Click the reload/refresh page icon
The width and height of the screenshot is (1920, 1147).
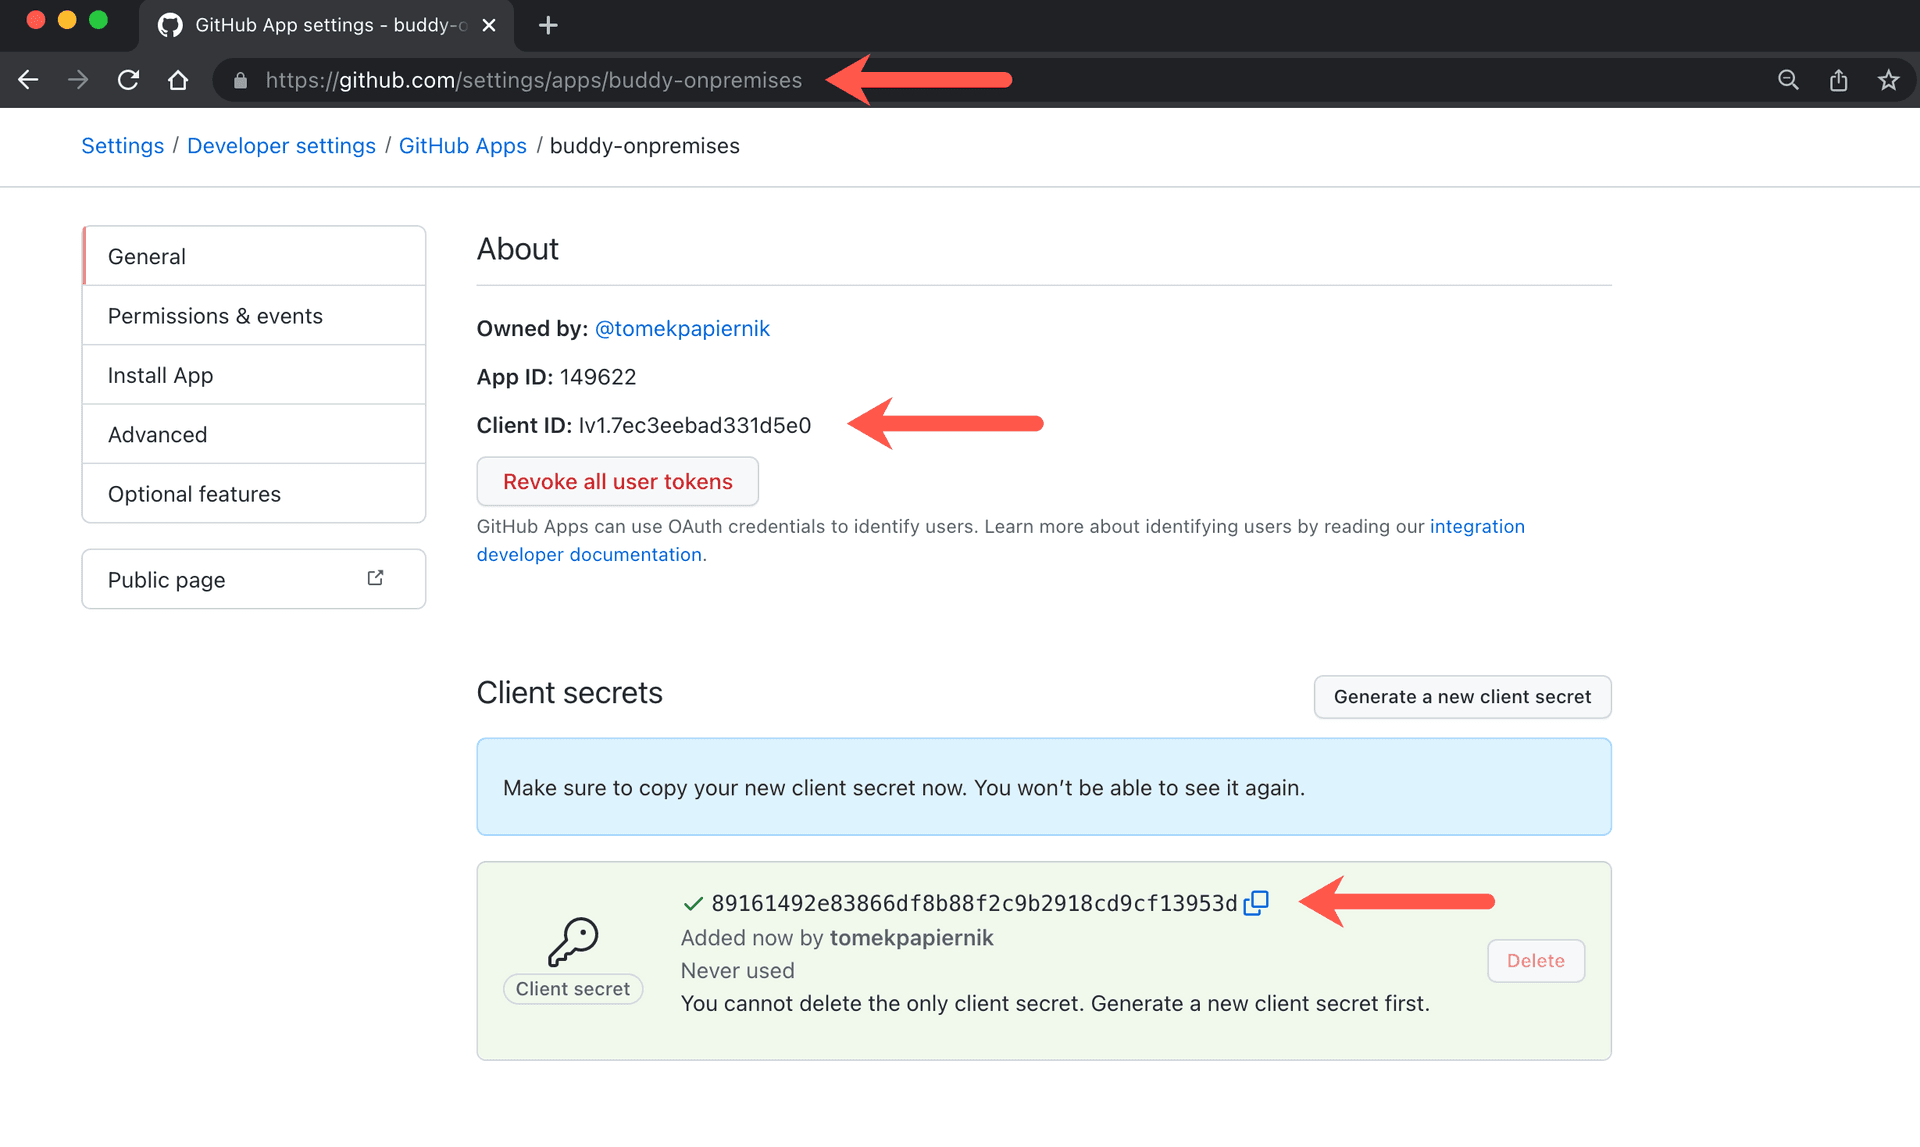[128, 79]
